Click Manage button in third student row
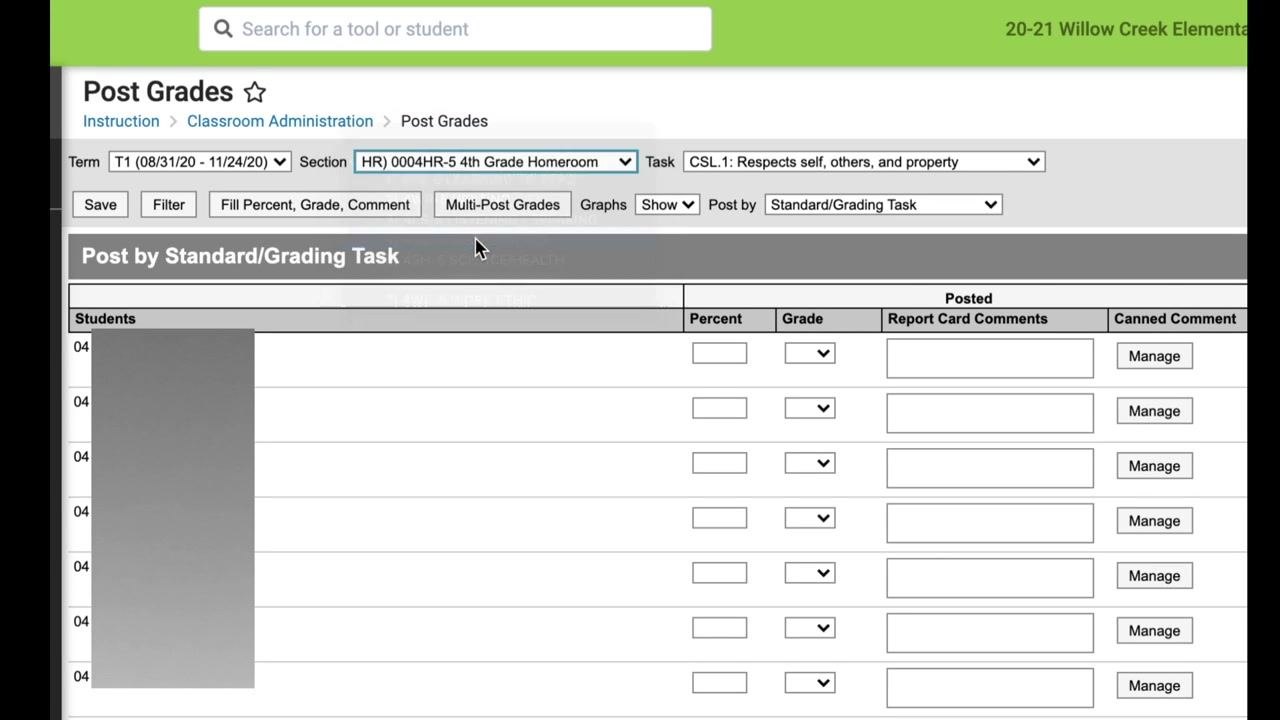 pos(1154,466)
